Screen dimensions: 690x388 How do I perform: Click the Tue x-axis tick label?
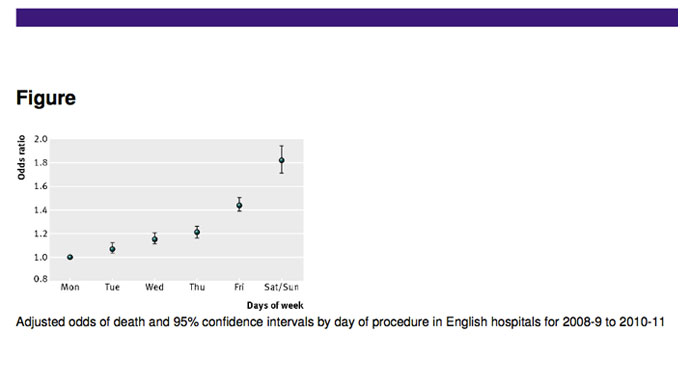click(112, 287)
